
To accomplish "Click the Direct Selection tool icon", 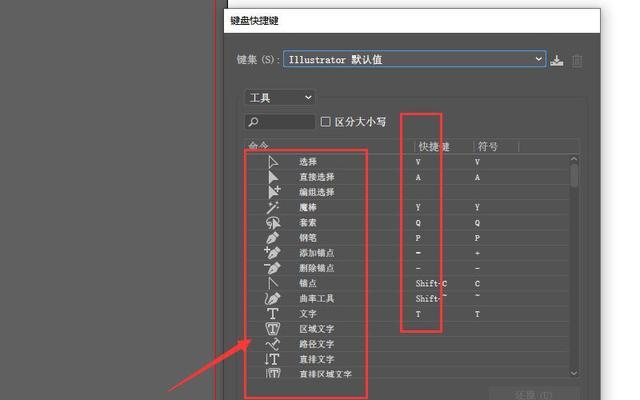I will (273, 177).
